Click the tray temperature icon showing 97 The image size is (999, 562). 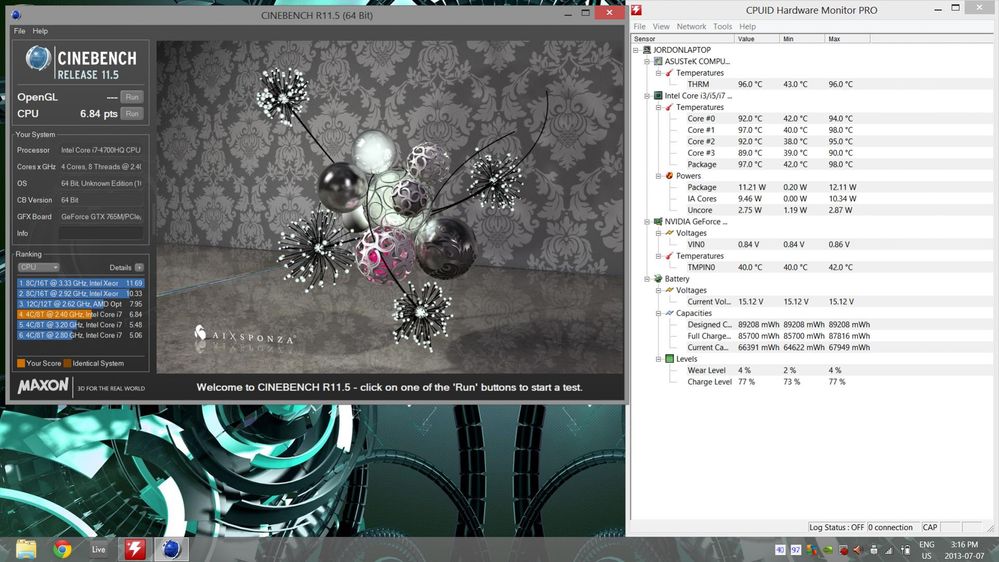795,550
